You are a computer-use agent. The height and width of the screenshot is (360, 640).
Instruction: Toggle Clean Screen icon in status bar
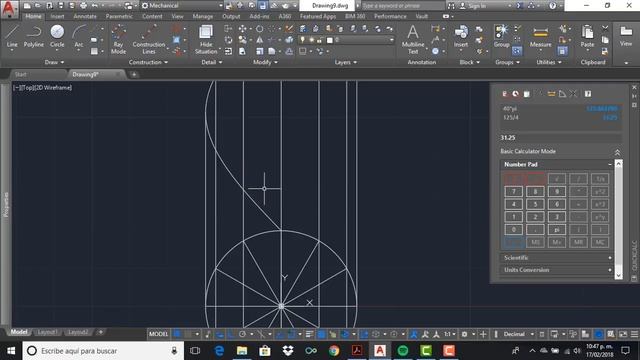[x=623, y=334]
